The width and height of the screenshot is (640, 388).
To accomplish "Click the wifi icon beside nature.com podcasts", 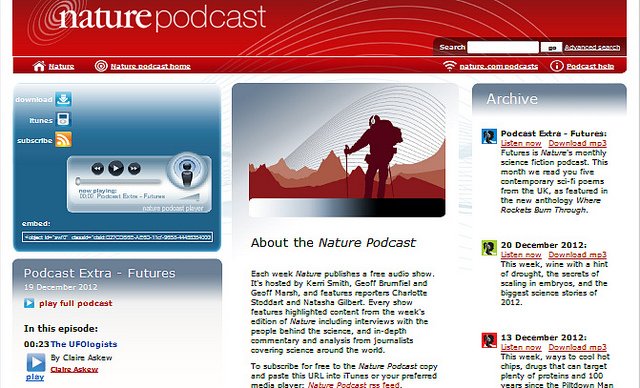I will pyautogui.click(x=449, y=66).
